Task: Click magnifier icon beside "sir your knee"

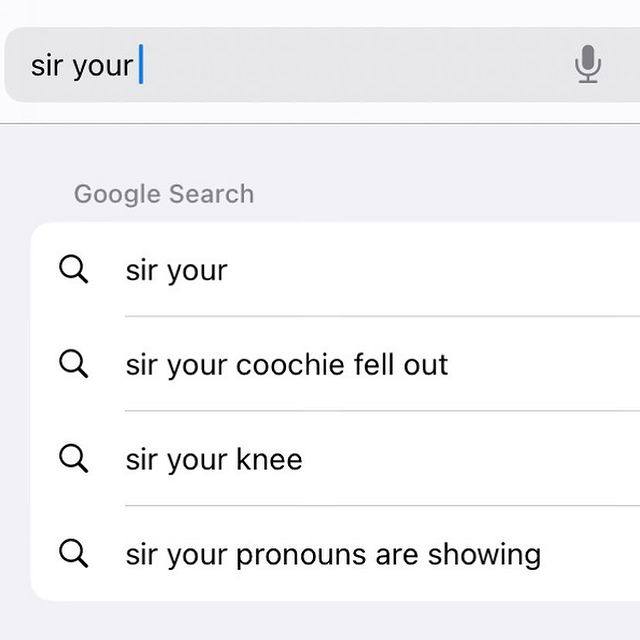Action: [73, 458]
